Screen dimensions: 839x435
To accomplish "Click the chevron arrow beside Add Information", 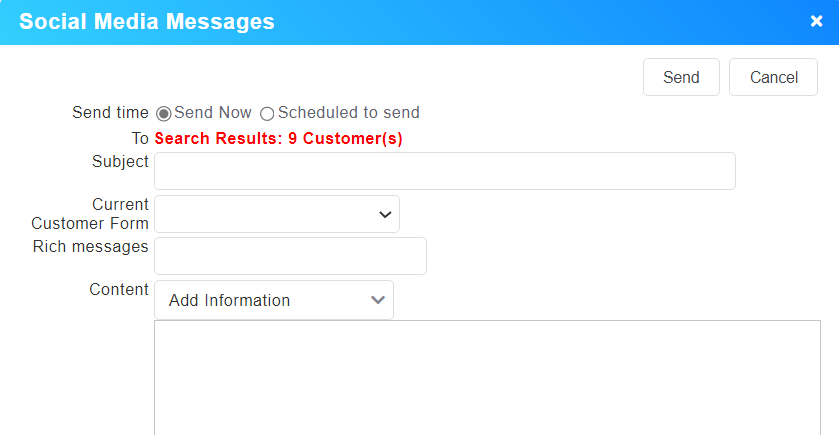I will [378, 300].
